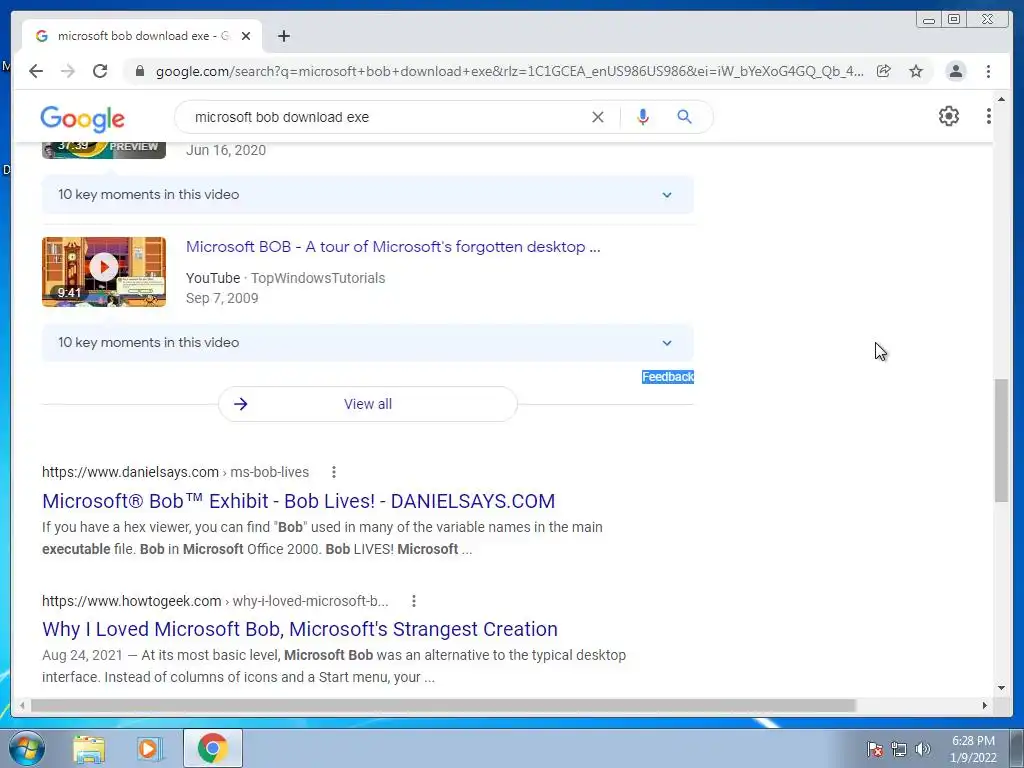
Task: Open the 37:39 preview video thumbnail
Action: coord(104,149)
